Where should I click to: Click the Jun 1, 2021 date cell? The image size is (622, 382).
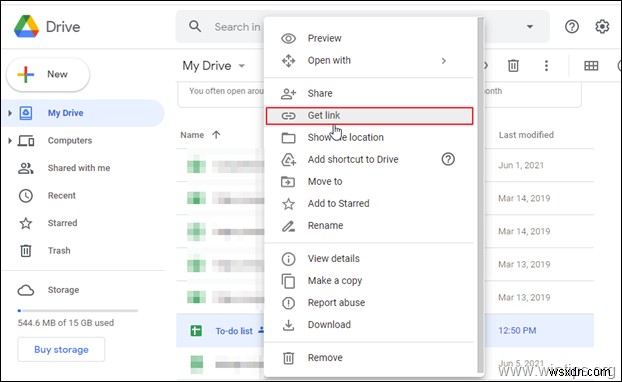(x=521, y=165)
